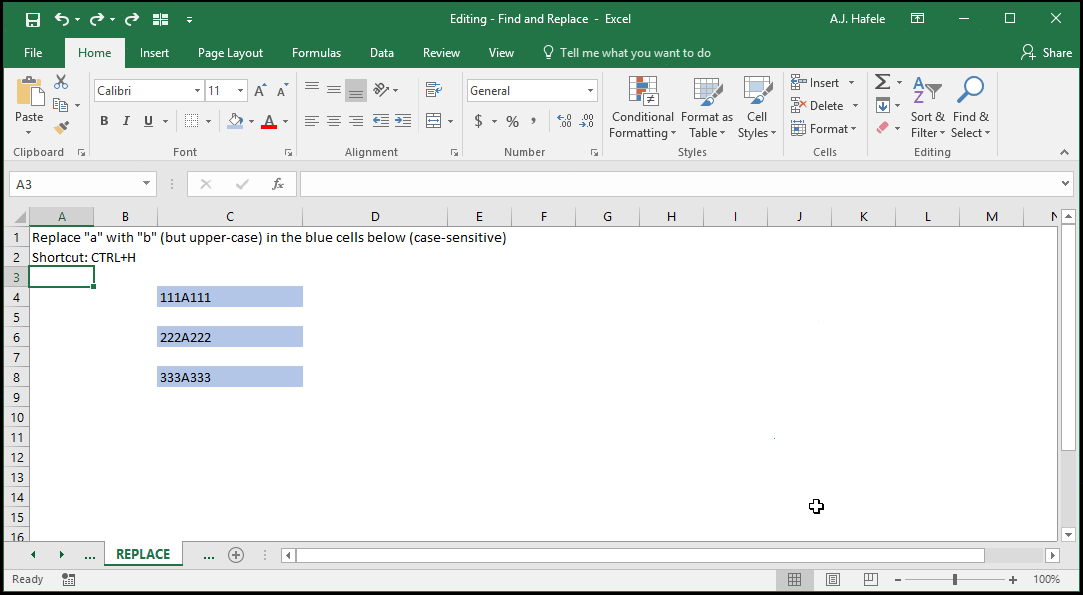Click the red Font Color A

coord(269,121)
